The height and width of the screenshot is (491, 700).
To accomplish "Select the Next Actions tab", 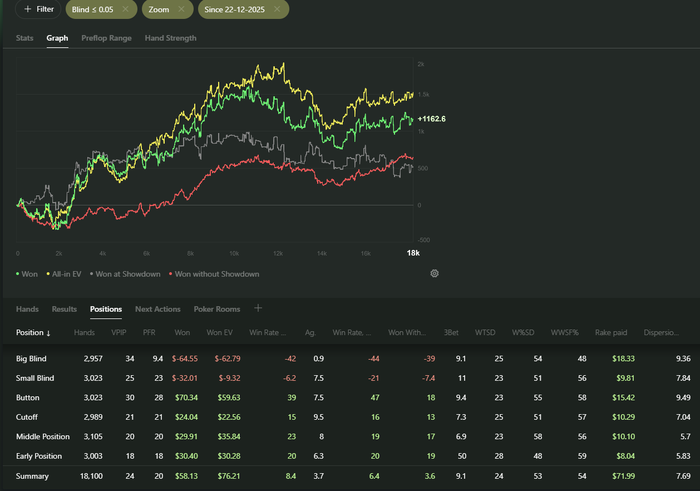I will click(x=158, y=309).
